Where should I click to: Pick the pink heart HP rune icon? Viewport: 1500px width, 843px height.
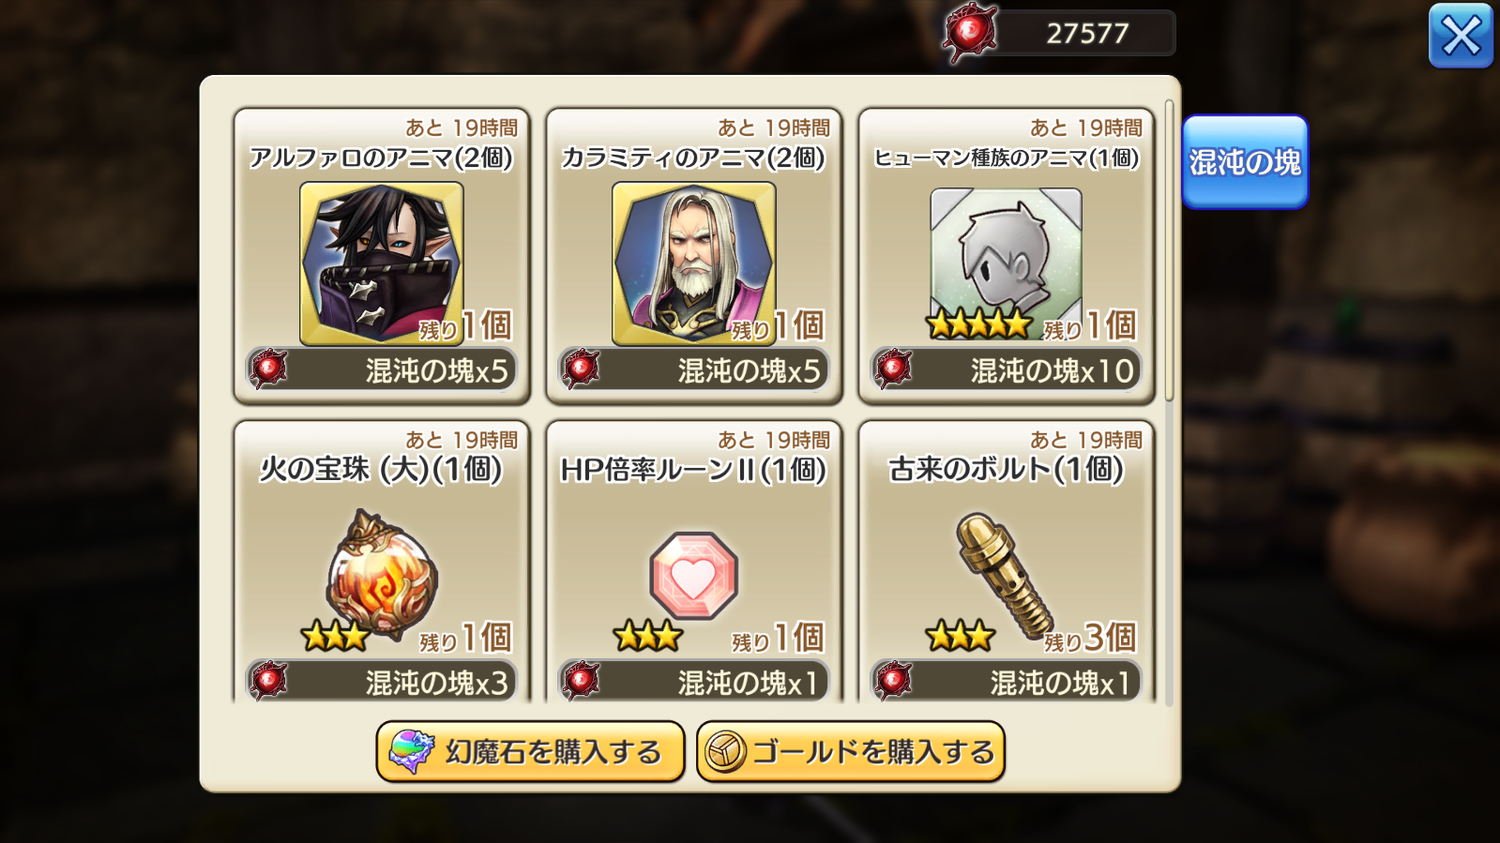693,576
